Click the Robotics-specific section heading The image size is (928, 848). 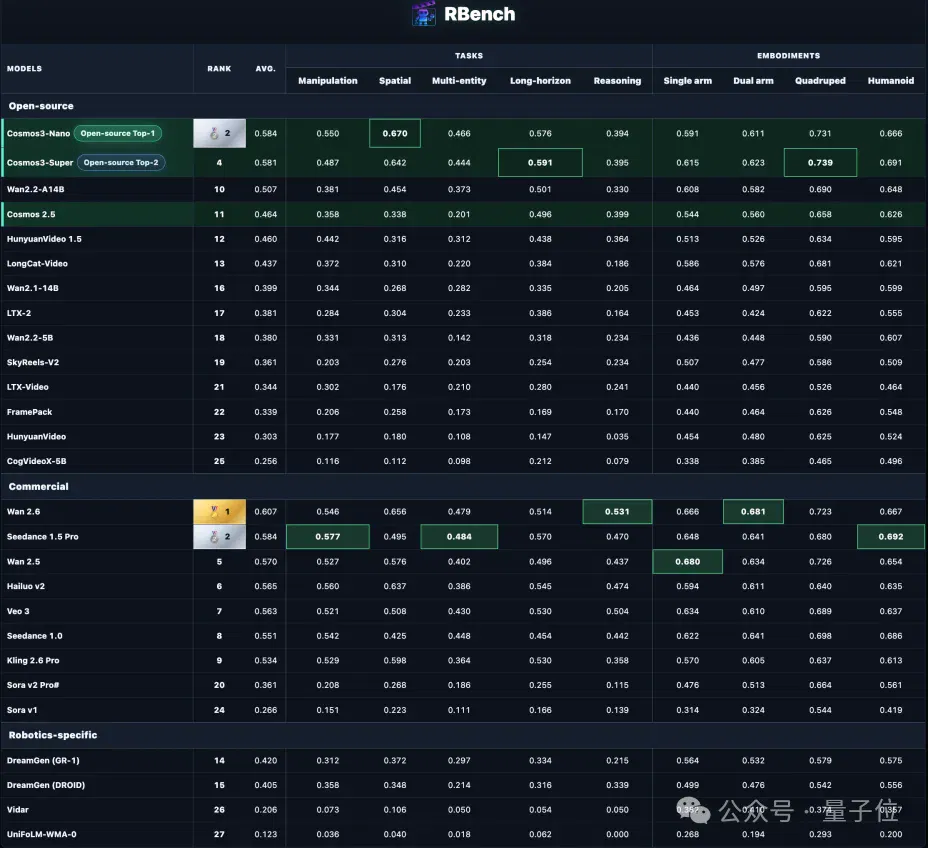coord(53,735)
